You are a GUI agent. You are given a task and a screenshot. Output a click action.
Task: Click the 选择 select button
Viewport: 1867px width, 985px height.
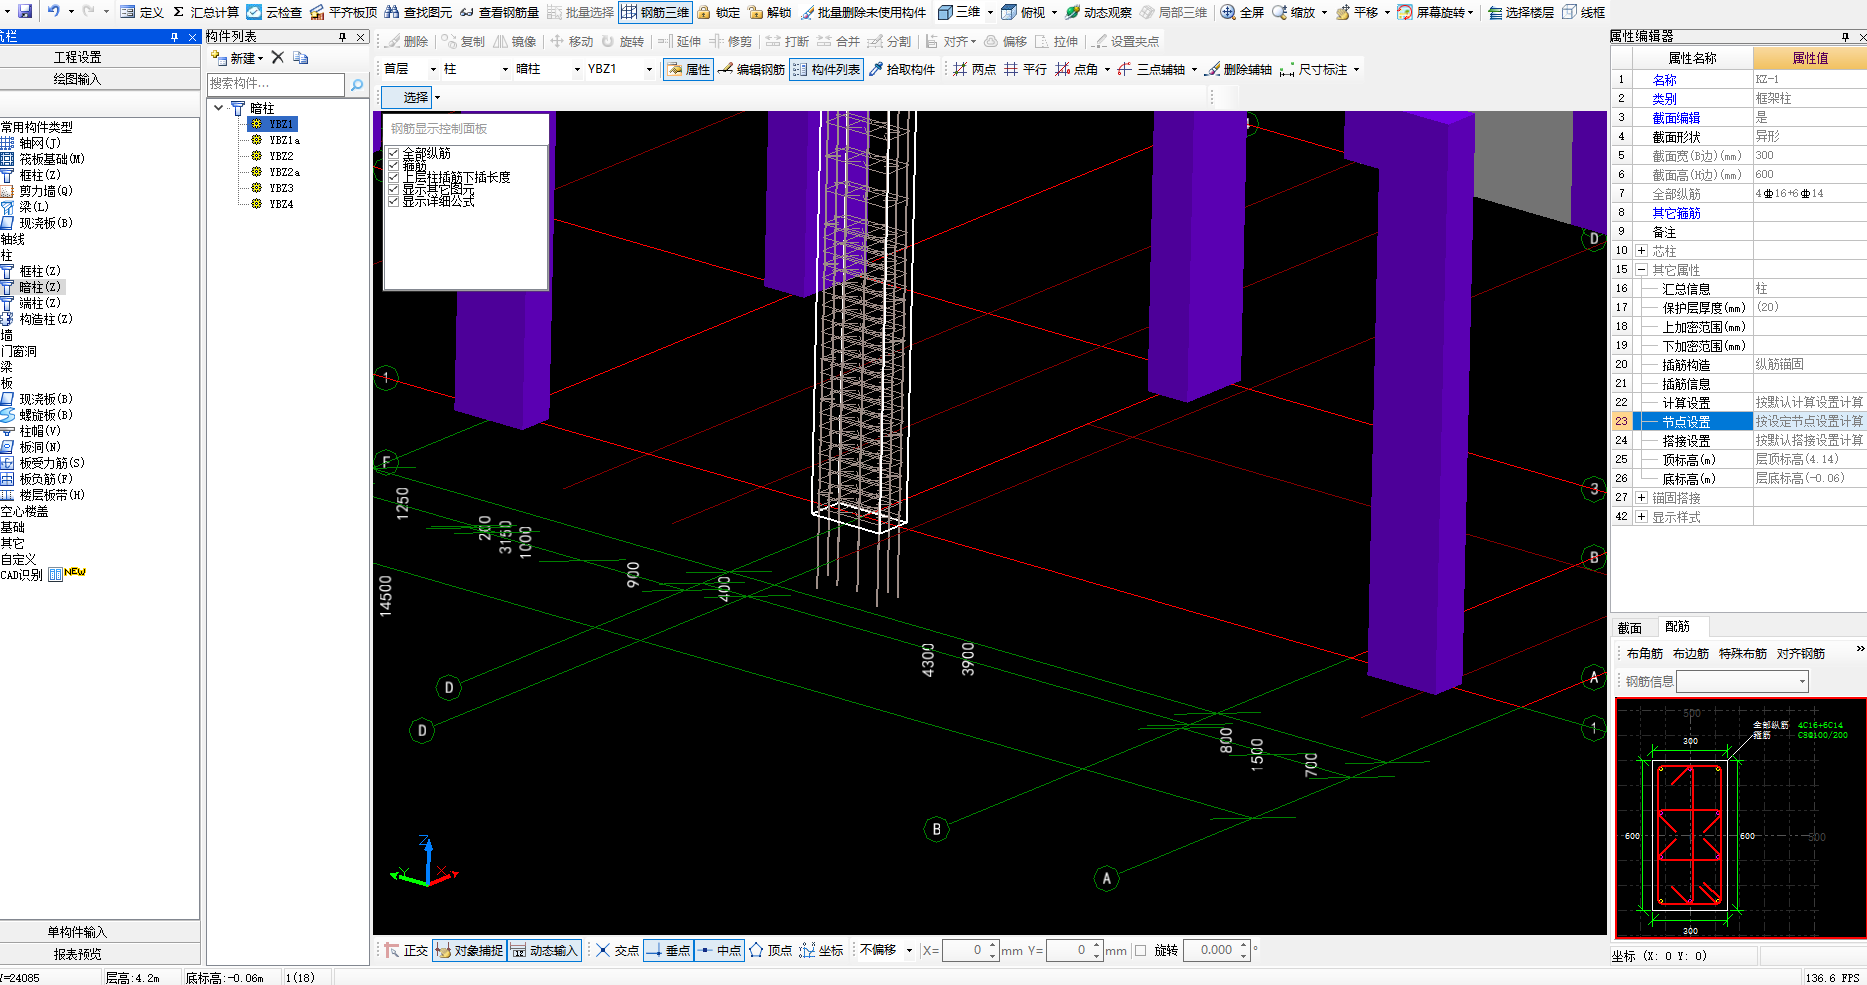pos(408,97)
